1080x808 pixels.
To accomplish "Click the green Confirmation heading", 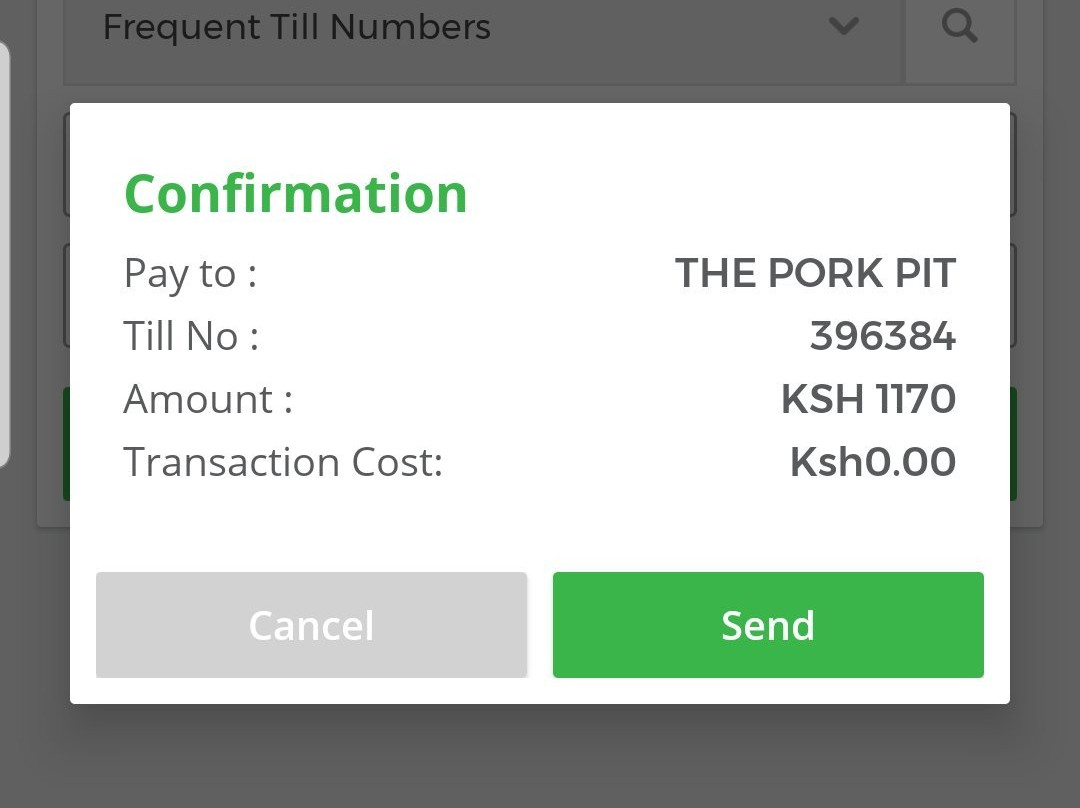I will pyautogui.click(x=295, y=193).
